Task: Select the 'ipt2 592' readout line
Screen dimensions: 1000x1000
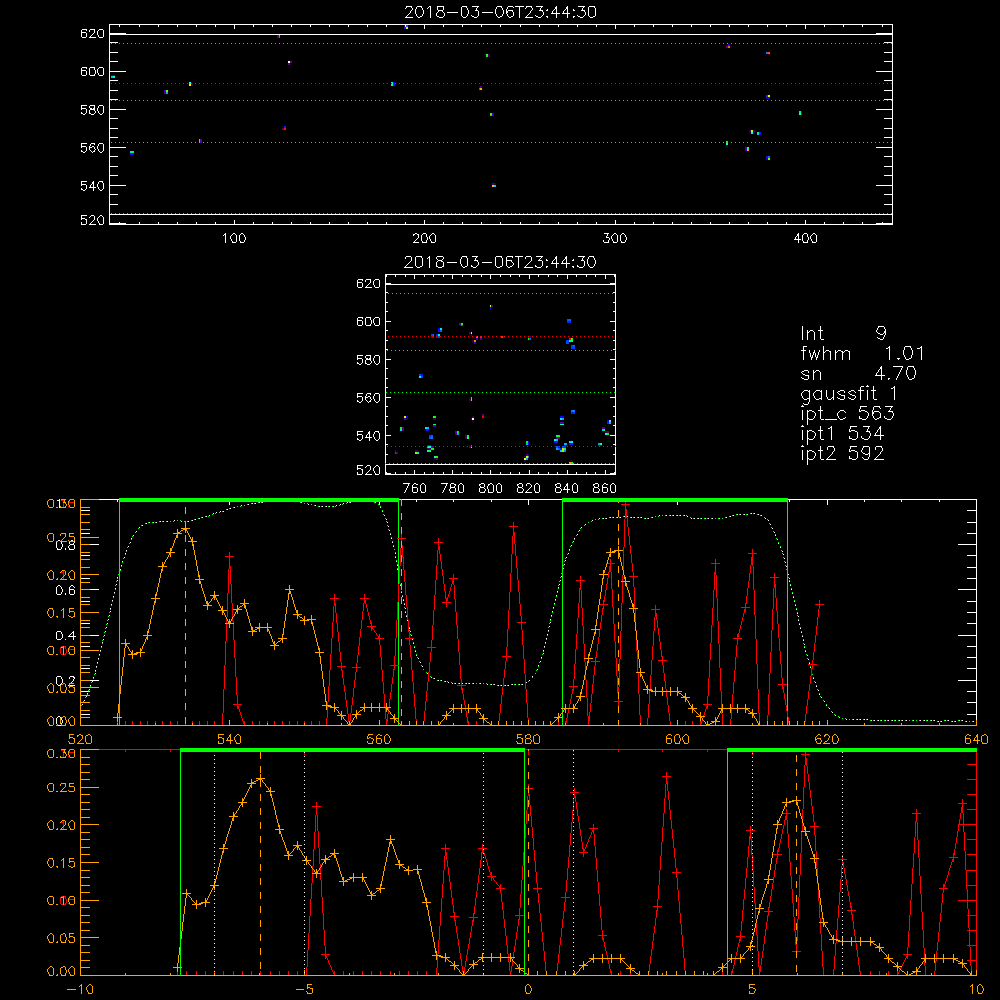Action: click(842, 453)
